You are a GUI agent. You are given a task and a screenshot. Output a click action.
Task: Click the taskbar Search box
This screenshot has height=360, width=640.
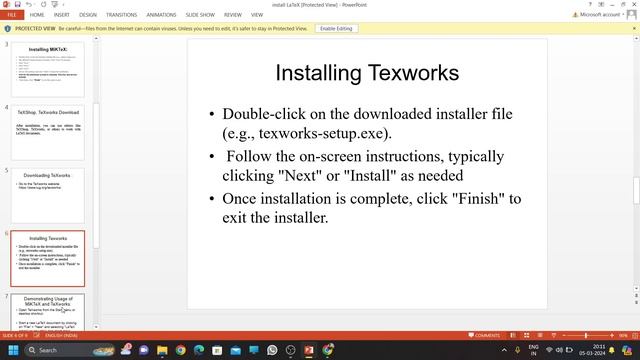[x=70, y=350]
